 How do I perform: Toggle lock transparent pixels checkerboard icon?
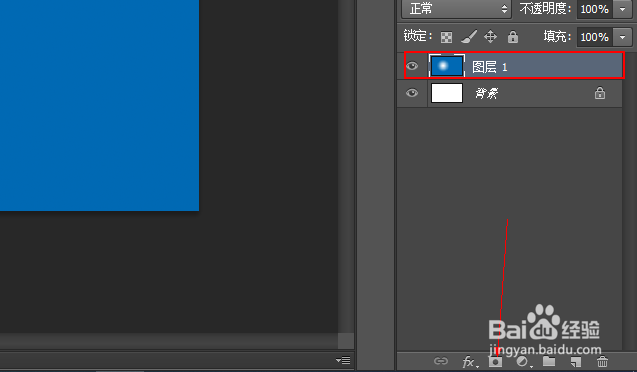tap(446, 37)
